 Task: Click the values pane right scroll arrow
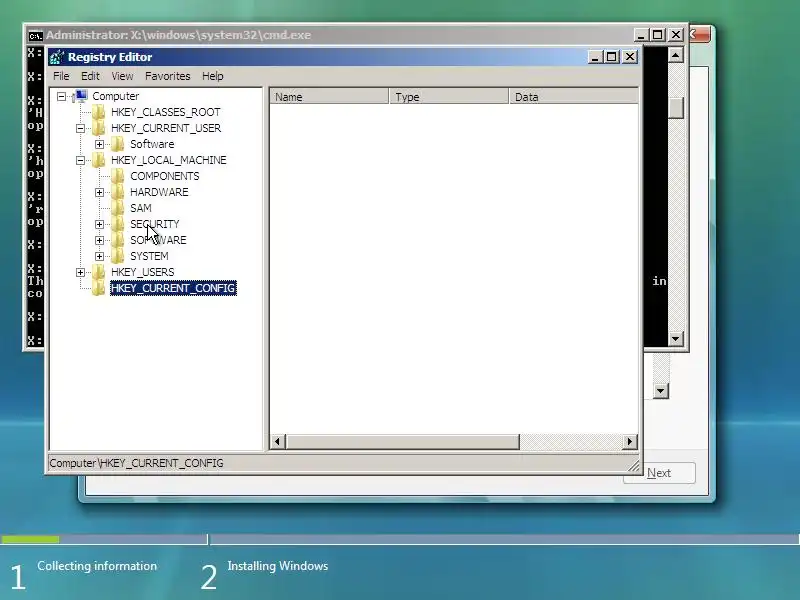coord(630,441)
